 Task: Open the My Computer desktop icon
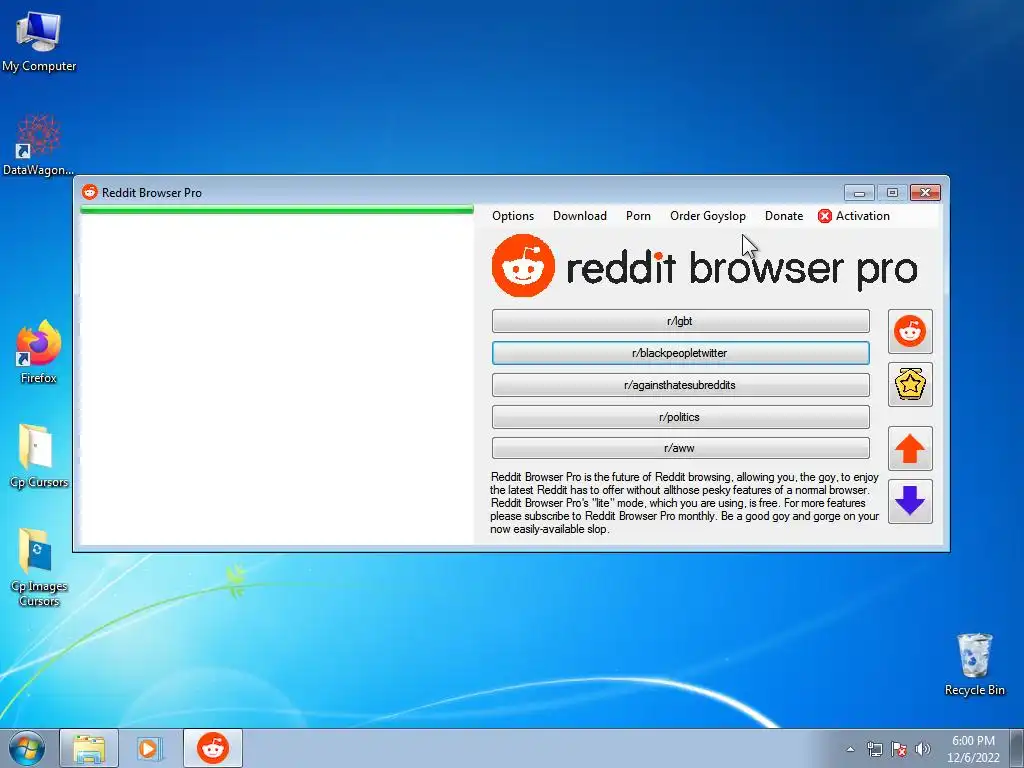39,42
